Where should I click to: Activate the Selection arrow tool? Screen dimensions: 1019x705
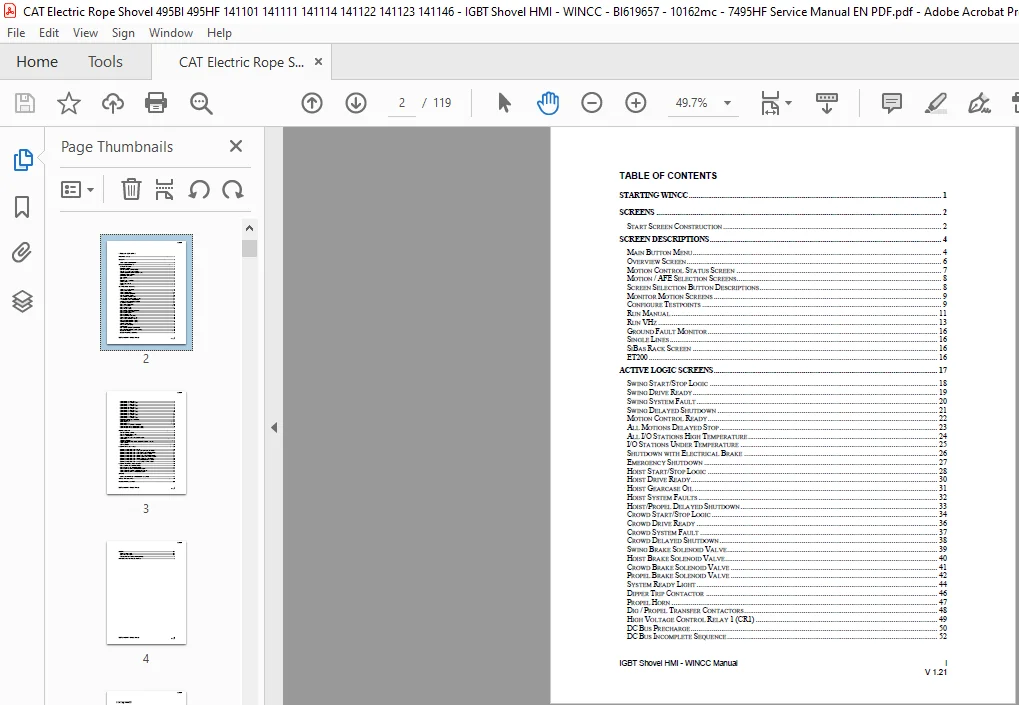(x=504, y=103)
